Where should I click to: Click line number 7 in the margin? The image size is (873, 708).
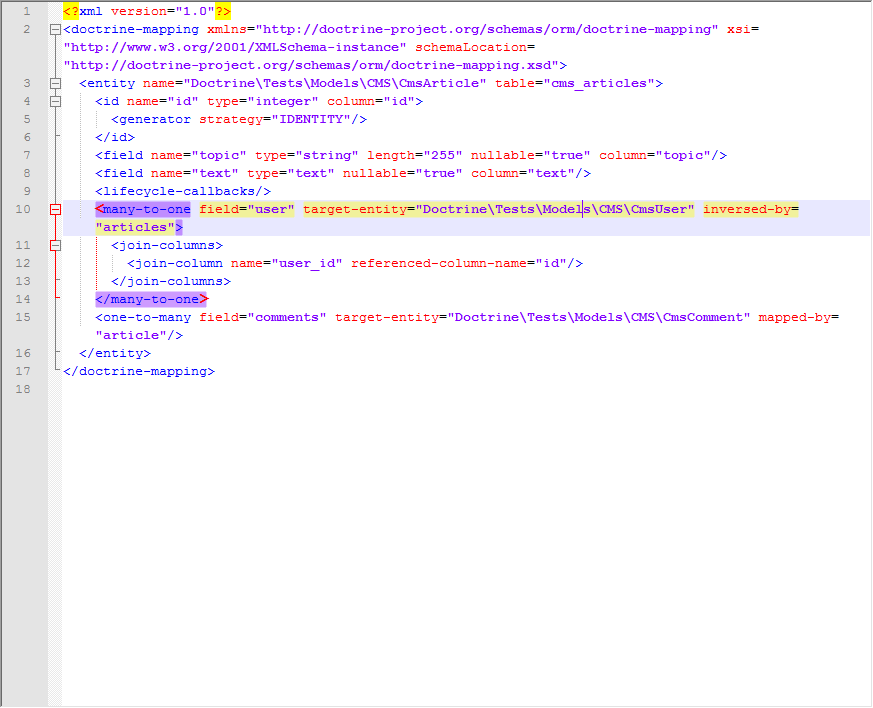27,155
